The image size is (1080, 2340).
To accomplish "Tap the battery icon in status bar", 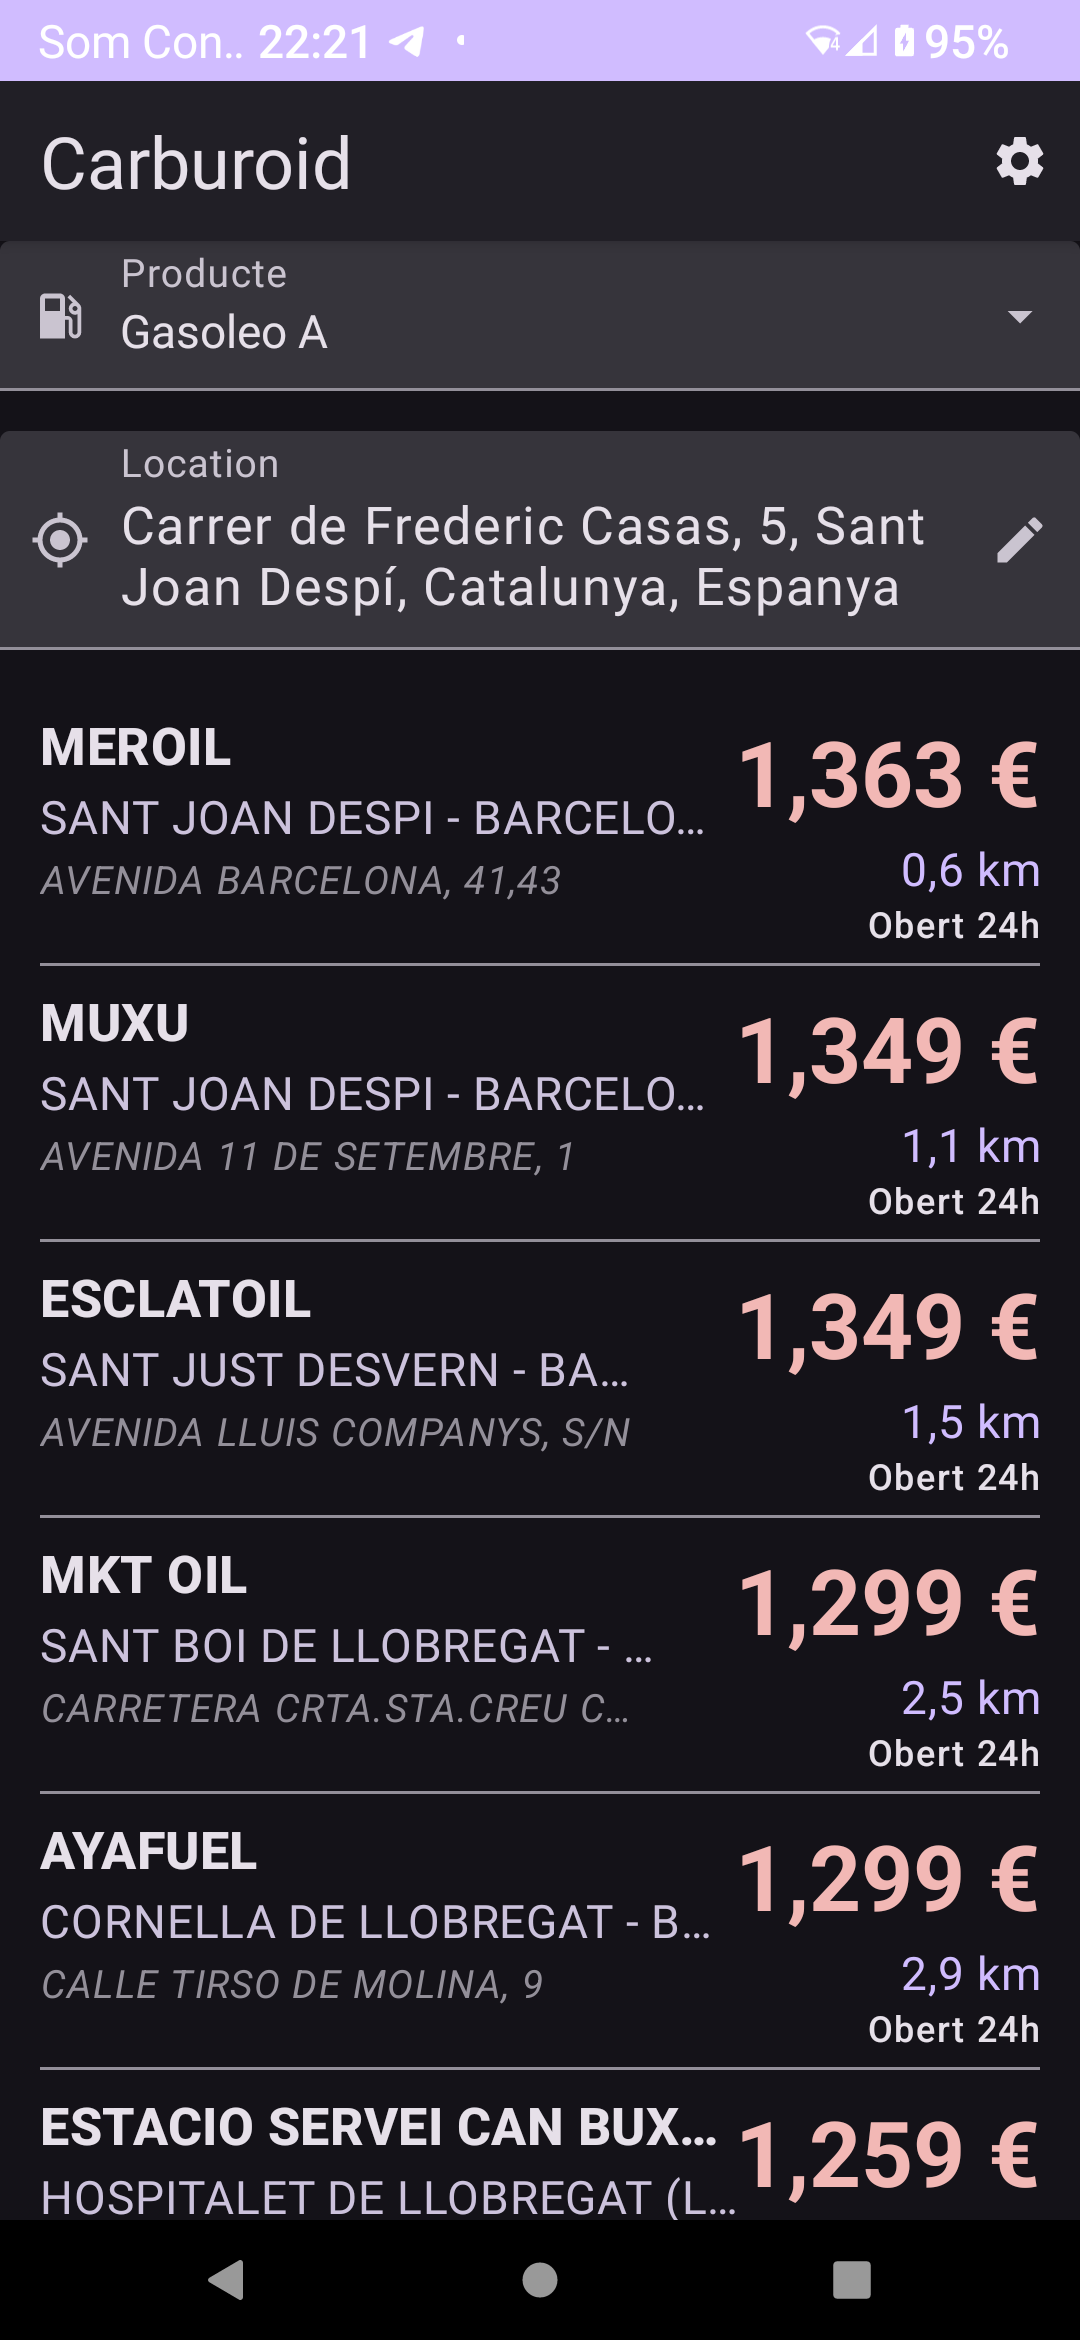I will 903,42.
